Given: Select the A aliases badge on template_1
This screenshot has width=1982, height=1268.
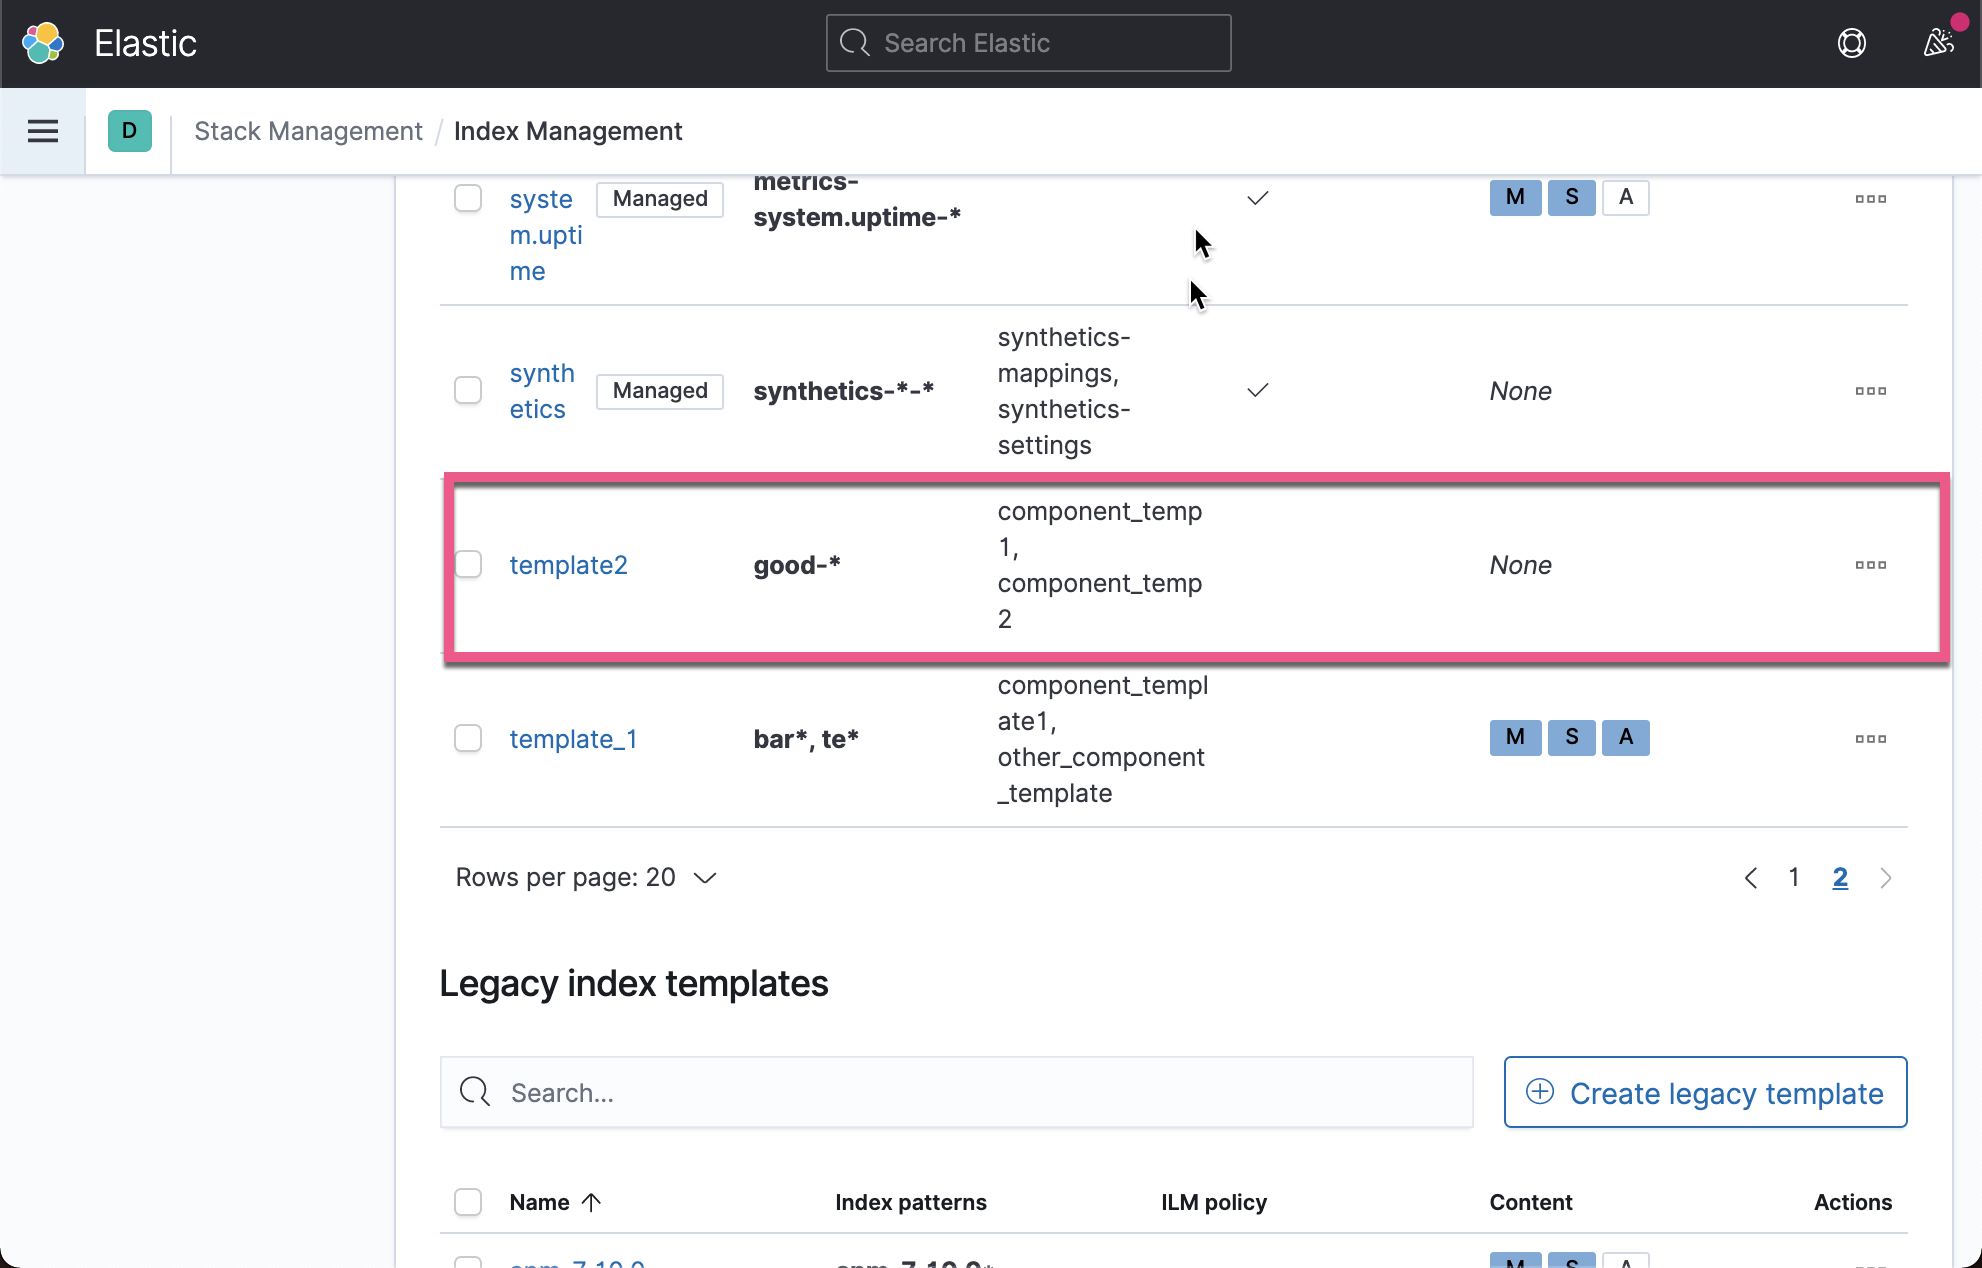Looking at the screenshot, I should point(1625,738).
